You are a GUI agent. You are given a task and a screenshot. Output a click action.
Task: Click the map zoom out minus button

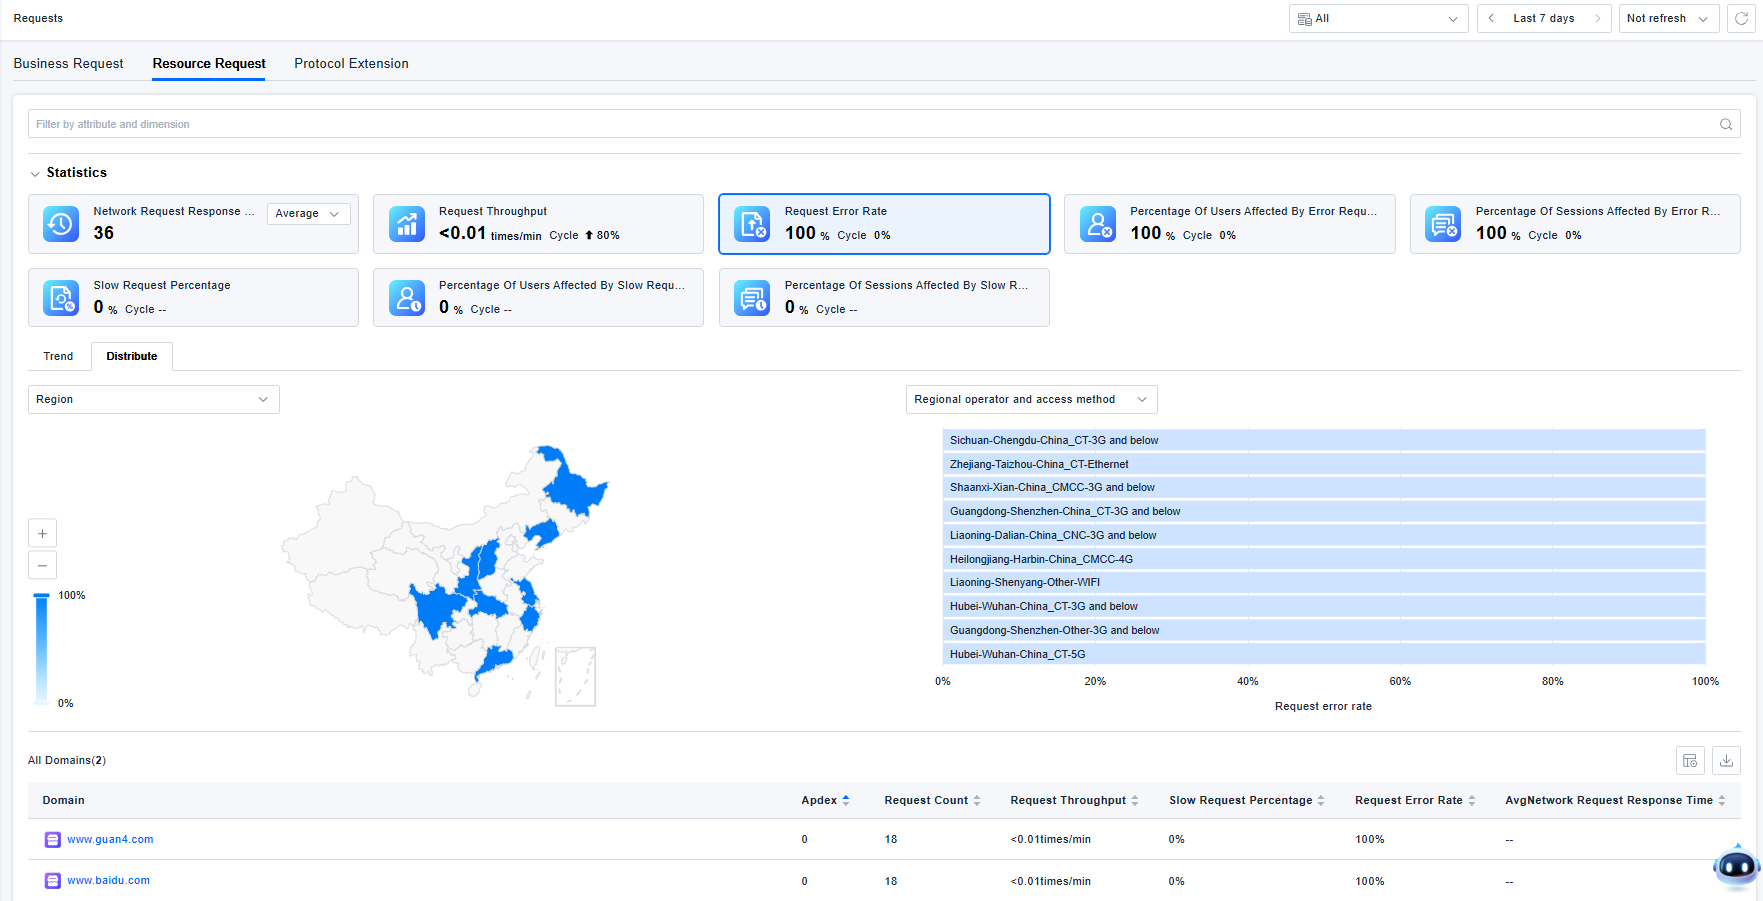click(42, 565)
